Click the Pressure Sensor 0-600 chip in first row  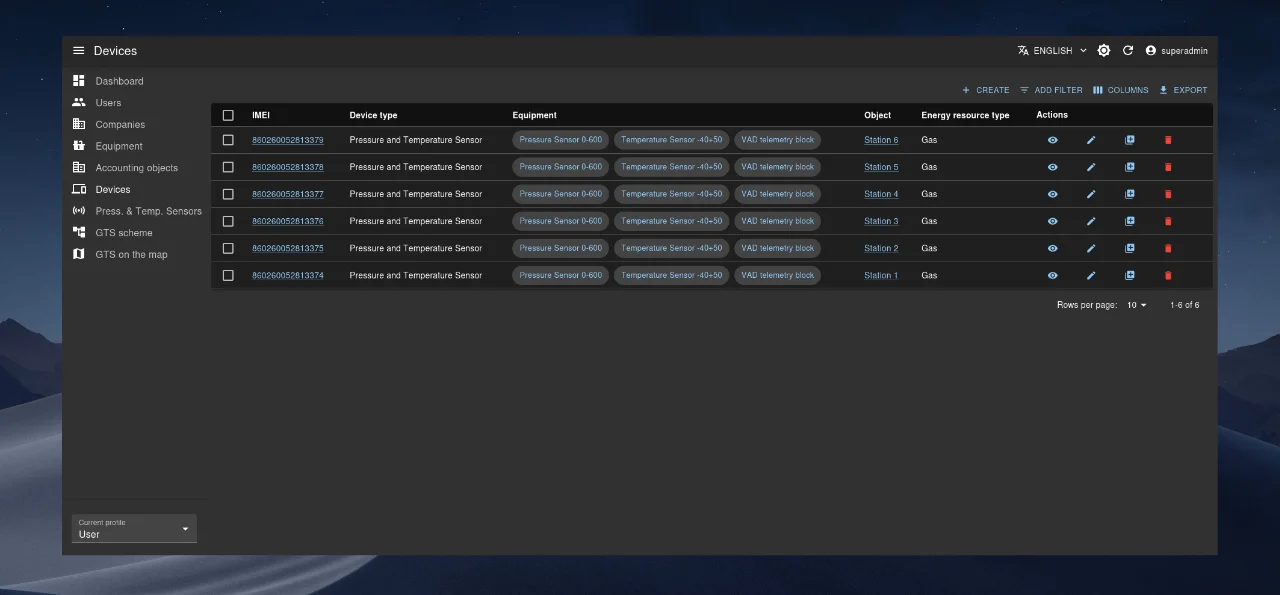(560, 140)
